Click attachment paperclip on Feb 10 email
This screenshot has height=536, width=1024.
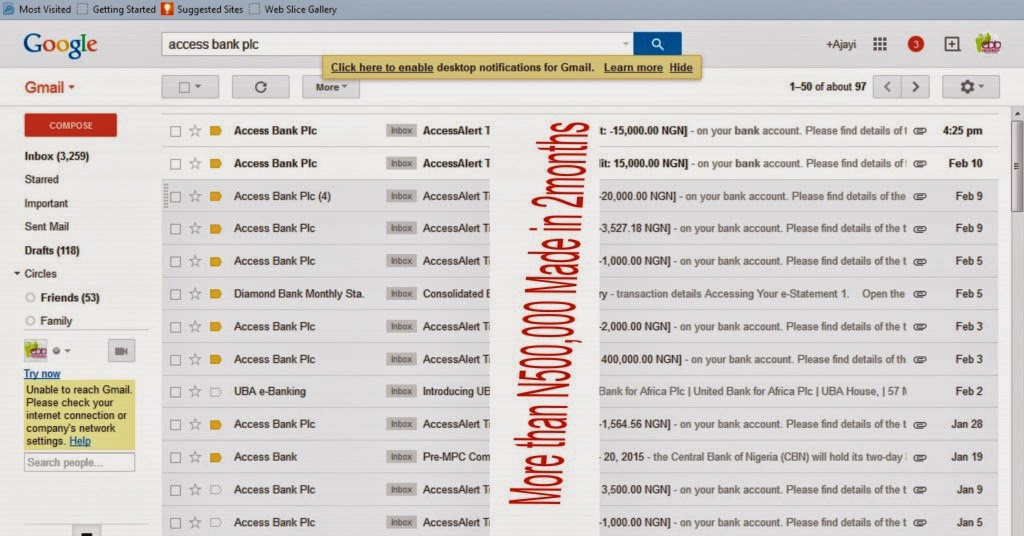[x=920, y=163]
